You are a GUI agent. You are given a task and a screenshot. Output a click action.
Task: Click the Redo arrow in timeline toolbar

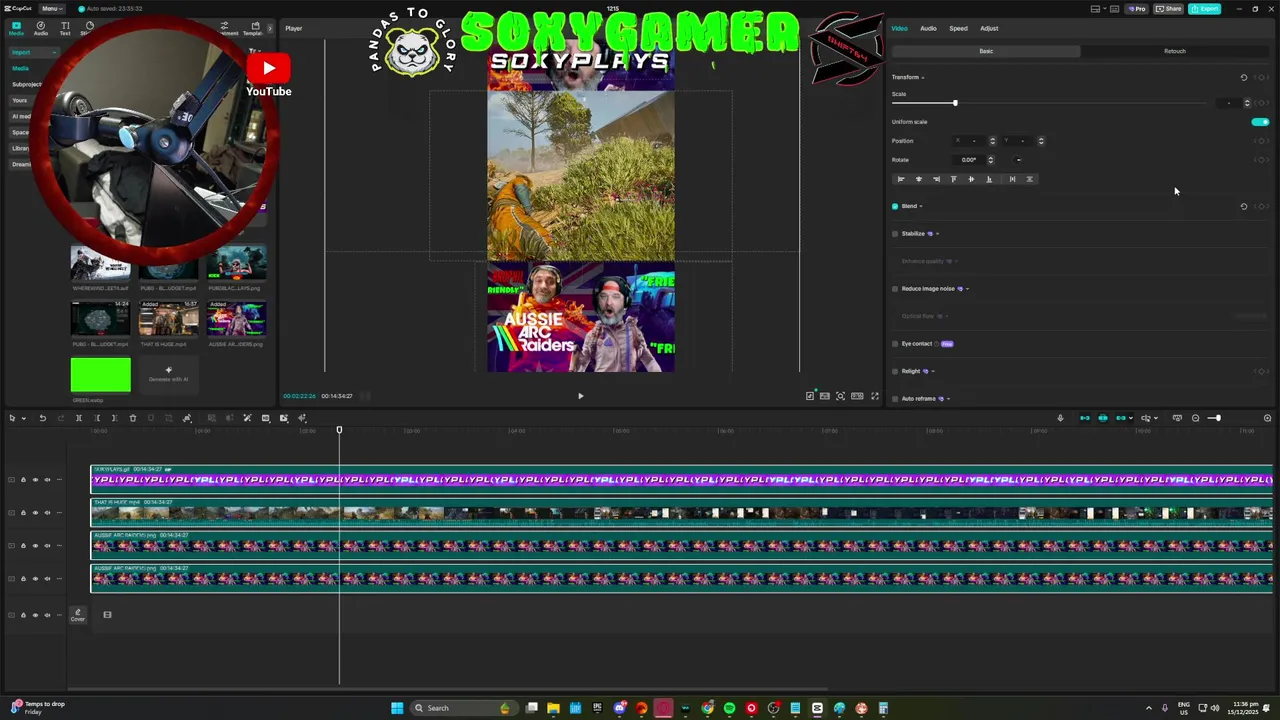(x=60, y=418)
